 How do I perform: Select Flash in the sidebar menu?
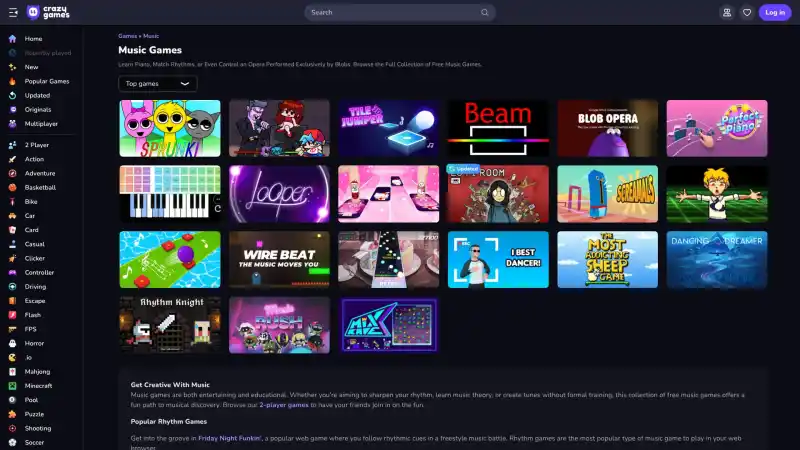click(33, 315)
